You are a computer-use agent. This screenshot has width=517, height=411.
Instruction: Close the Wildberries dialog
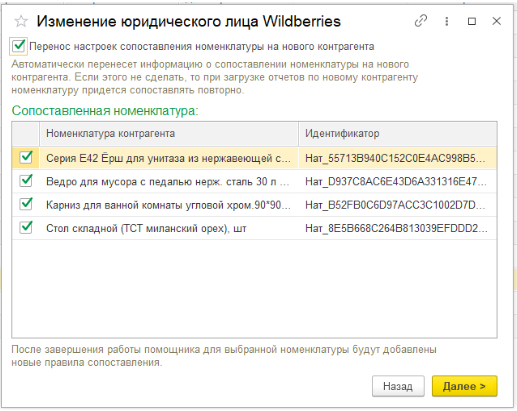[x=497, y=21]
